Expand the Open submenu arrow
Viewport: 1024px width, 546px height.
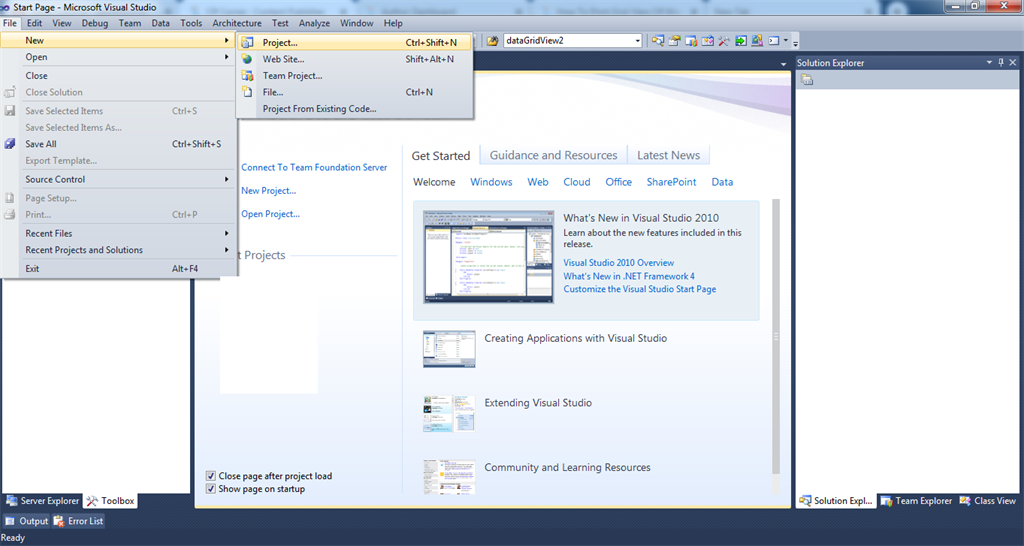click(227, 57)
